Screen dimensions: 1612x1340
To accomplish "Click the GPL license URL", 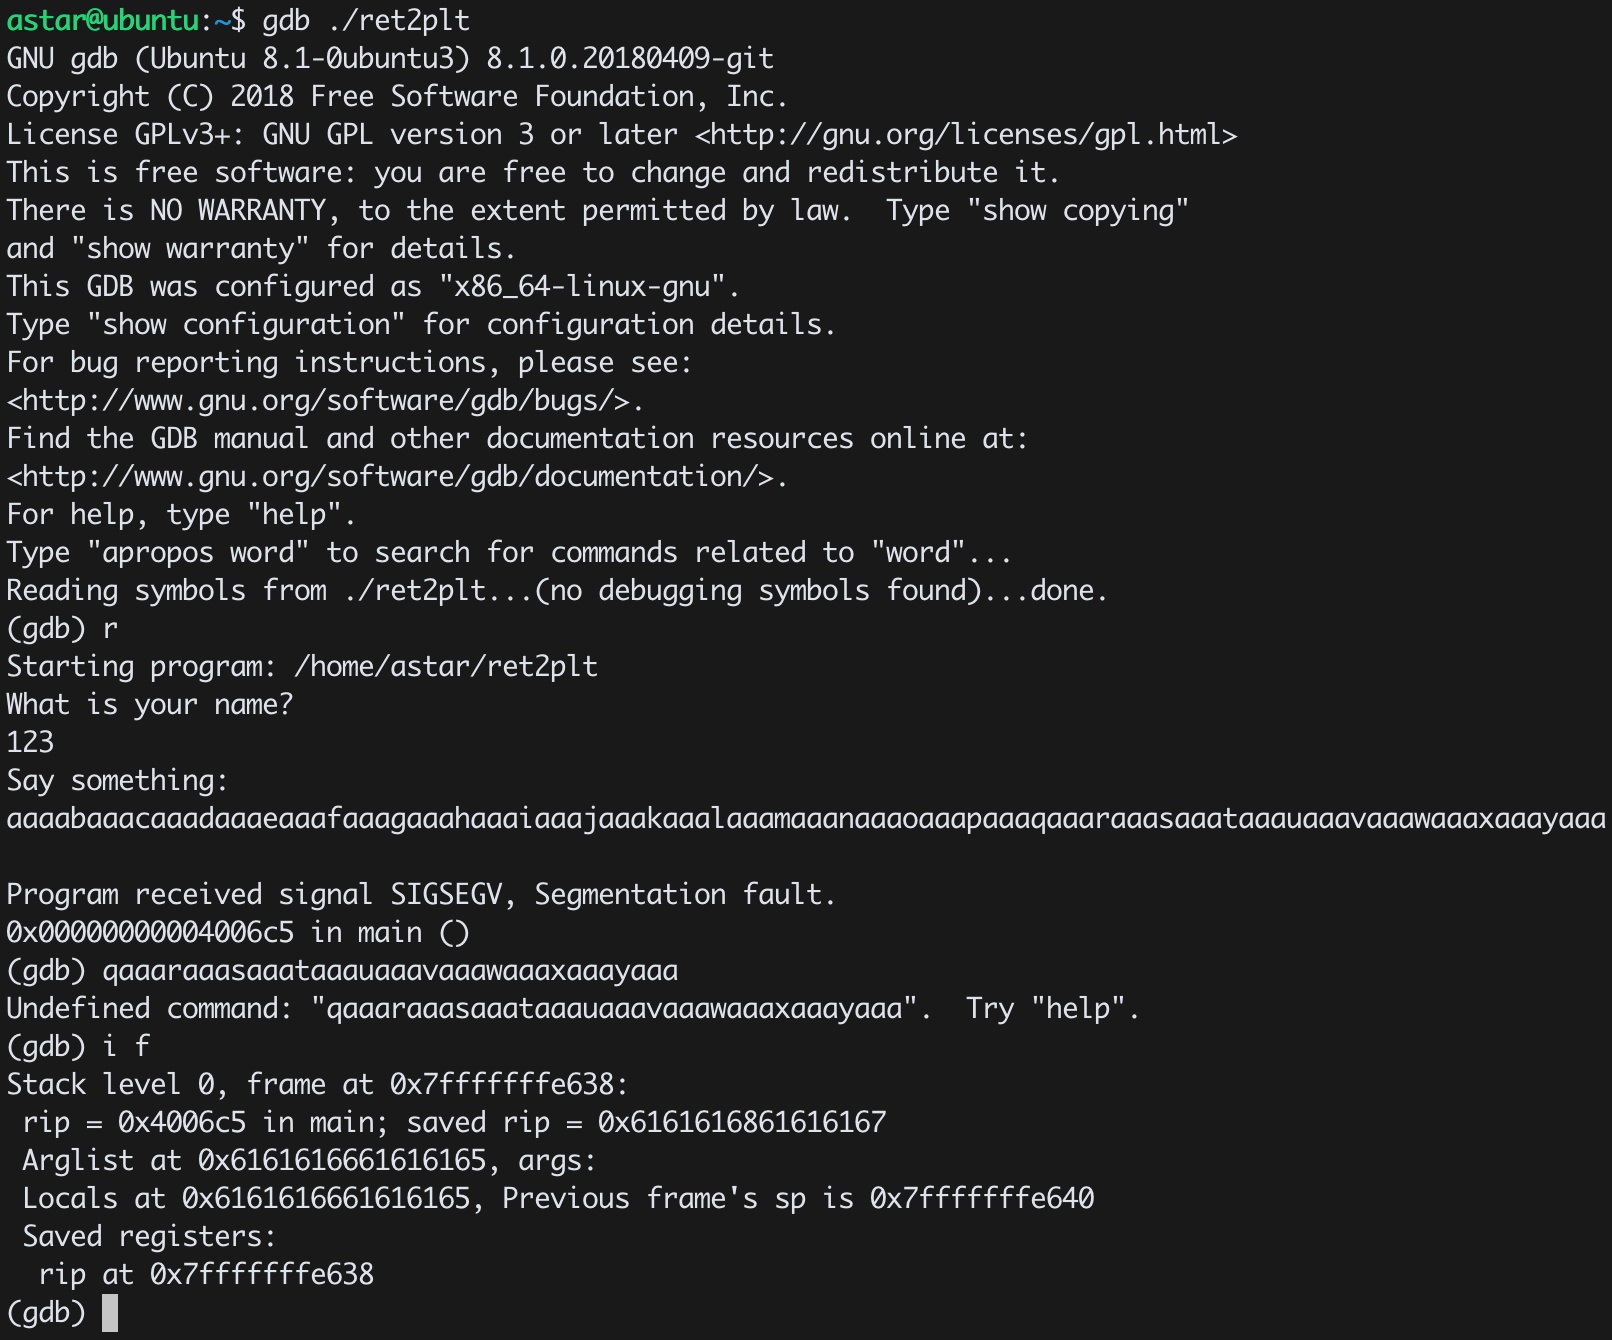I will point(966,135).
